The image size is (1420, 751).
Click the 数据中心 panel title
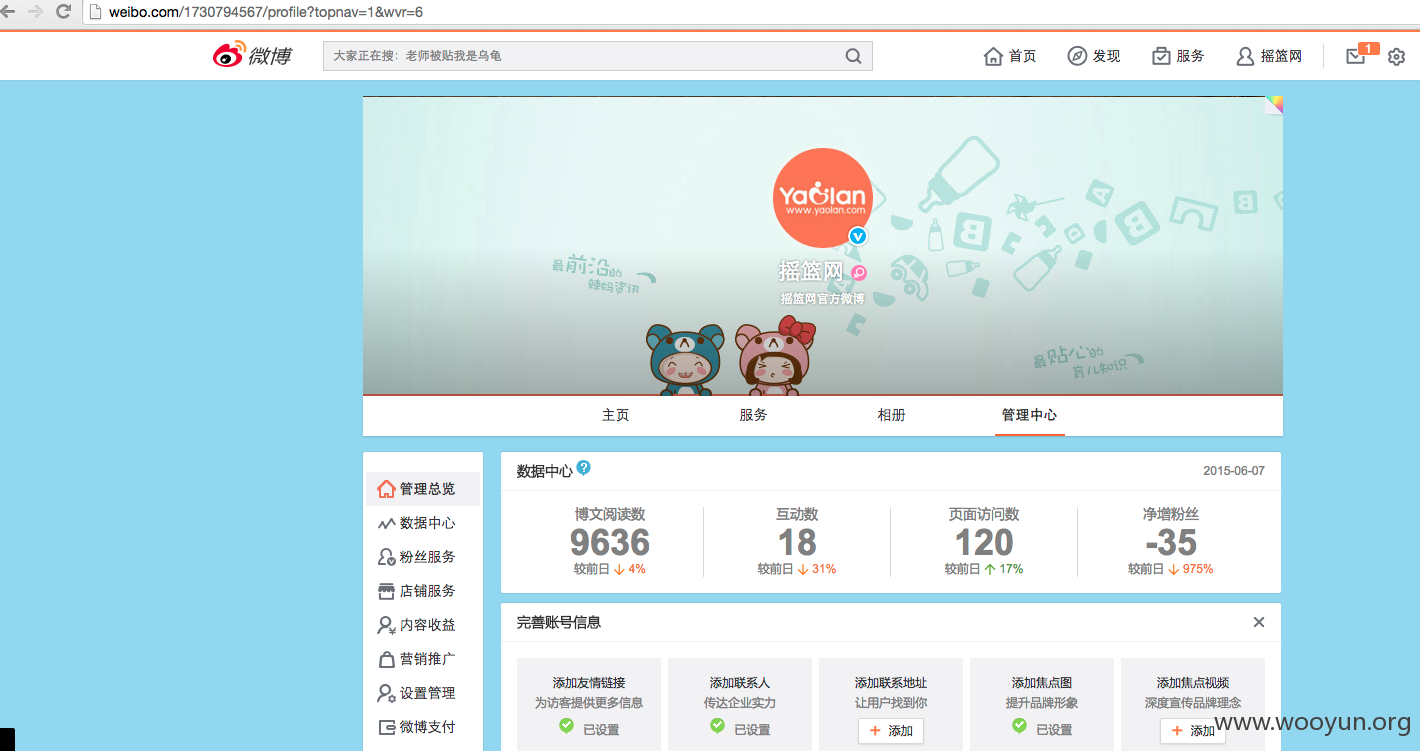pyautogui.click(x=544, y=471)
